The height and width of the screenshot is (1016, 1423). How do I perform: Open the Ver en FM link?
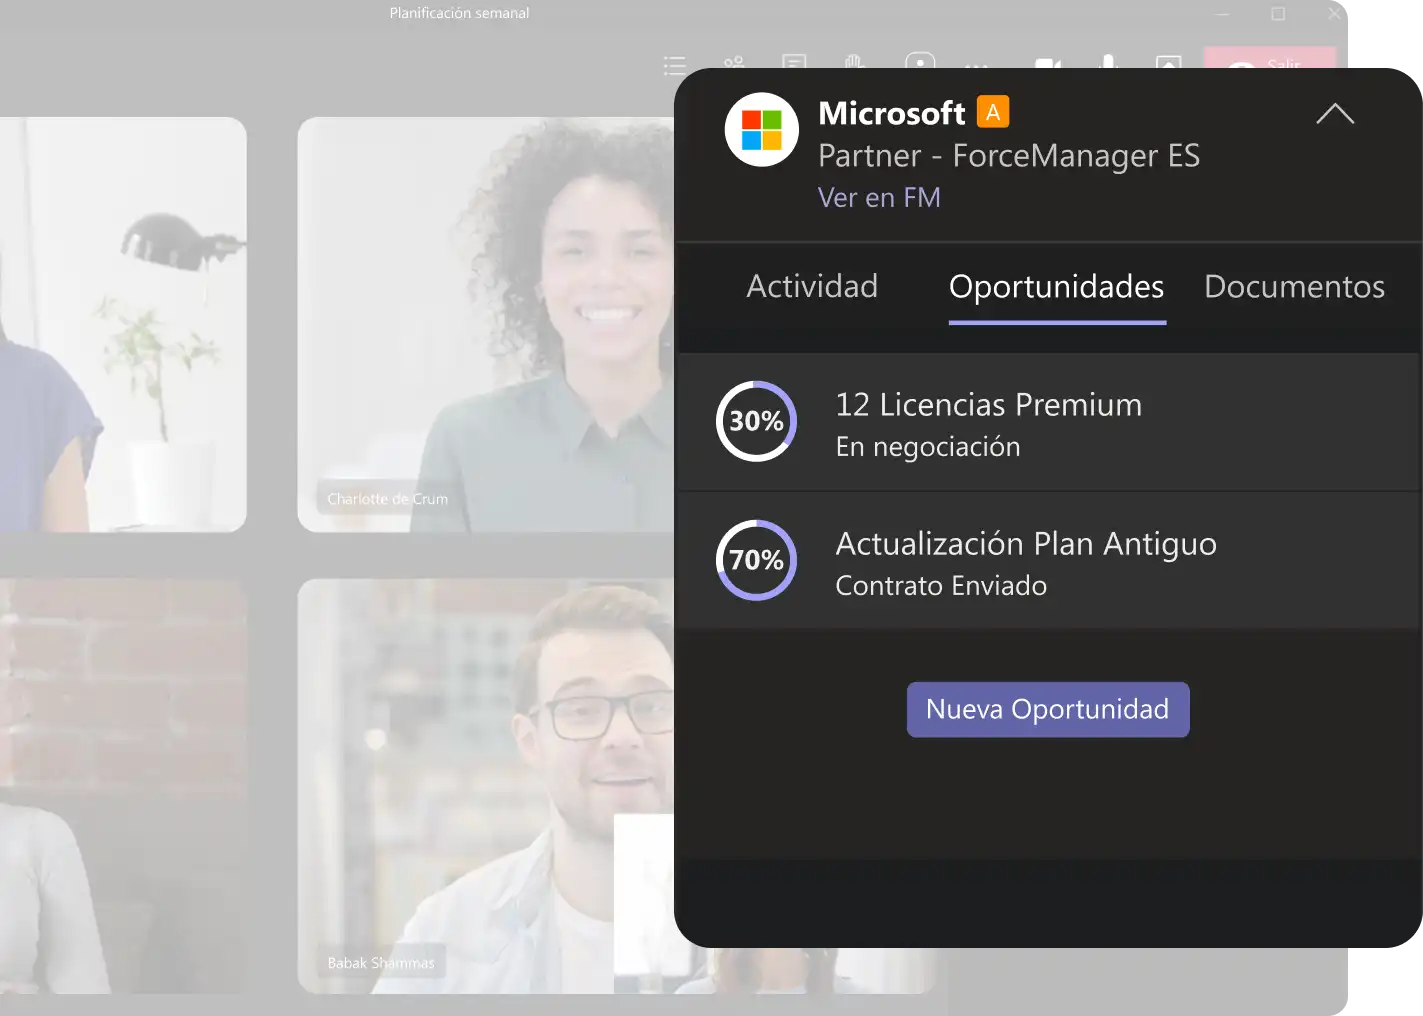click(879, 197)
